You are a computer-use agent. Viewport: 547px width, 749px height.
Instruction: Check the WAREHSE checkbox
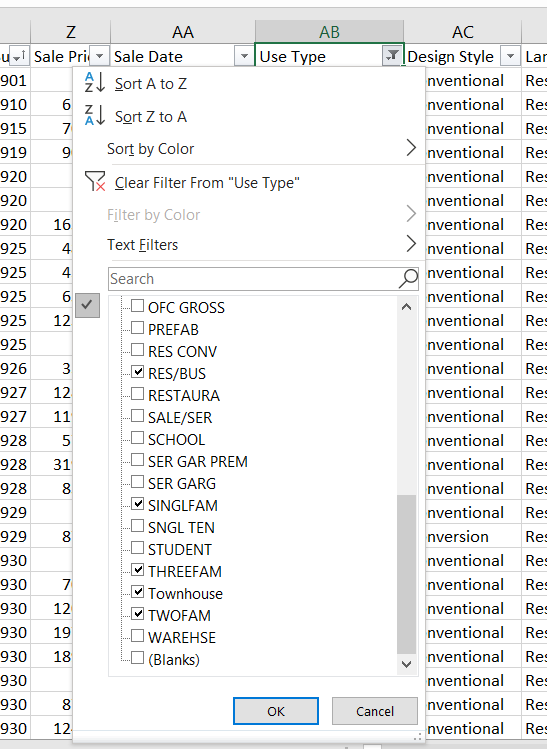[138, 636]
